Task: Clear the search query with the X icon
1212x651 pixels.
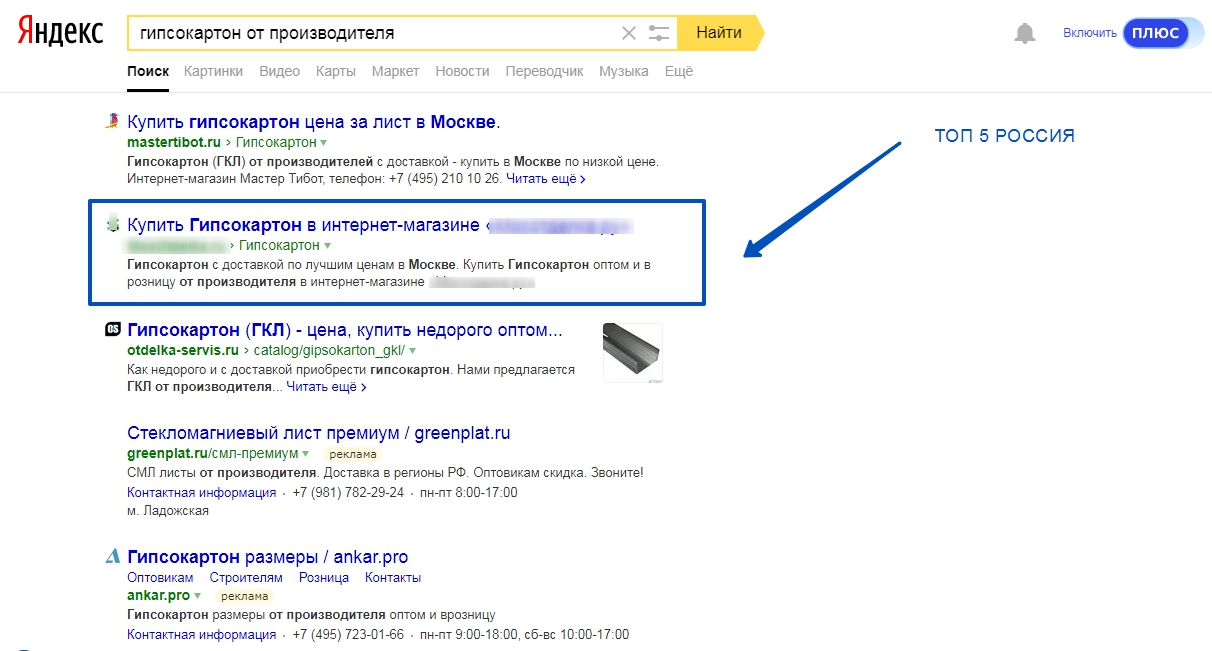Action: tap(629, 33)
